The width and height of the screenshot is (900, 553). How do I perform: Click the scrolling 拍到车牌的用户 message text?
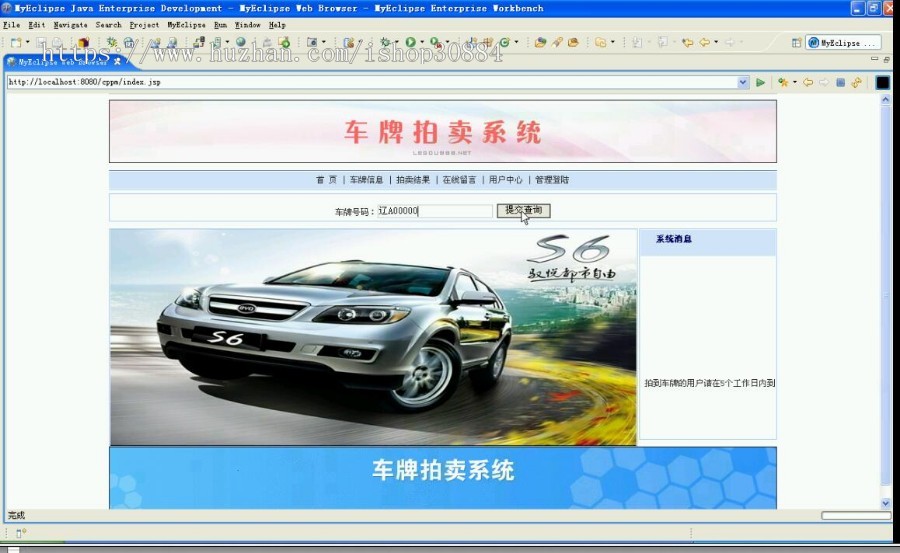(x=710, y=383)
